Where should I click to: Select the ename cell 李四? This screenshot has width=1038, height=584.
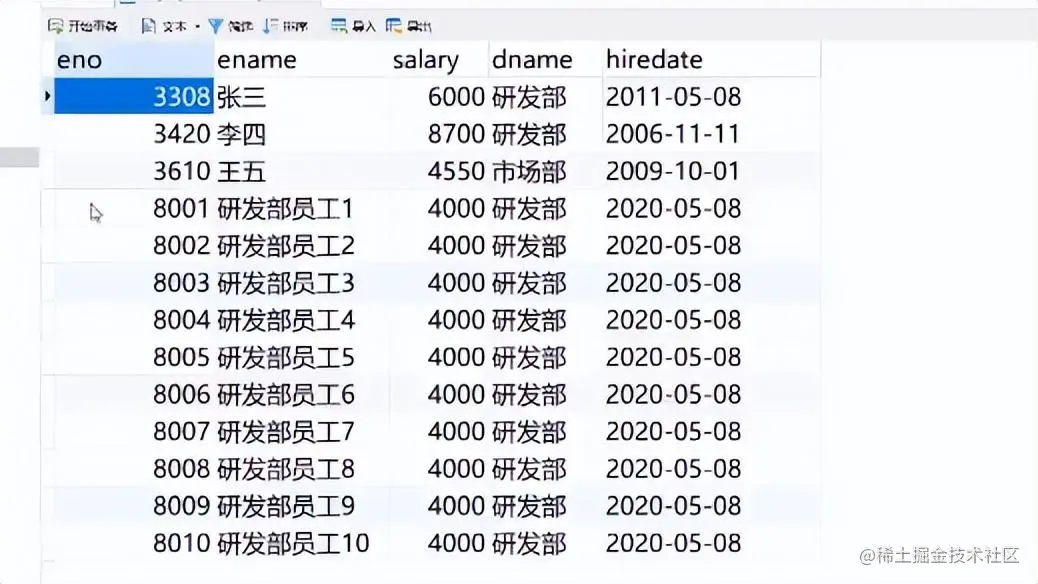(302, 134)
